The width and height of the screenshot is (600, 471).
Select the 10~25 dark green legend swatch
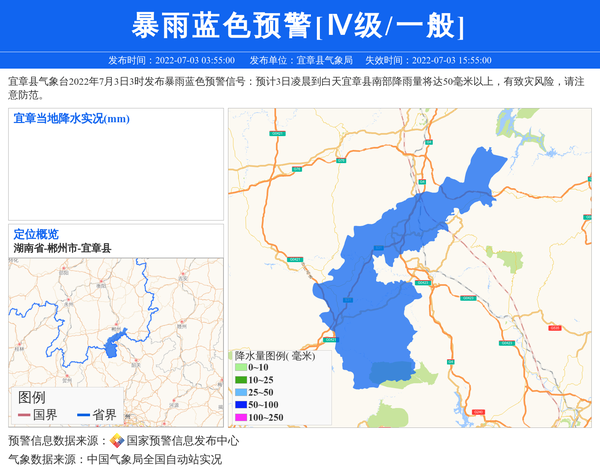point(240,380)
